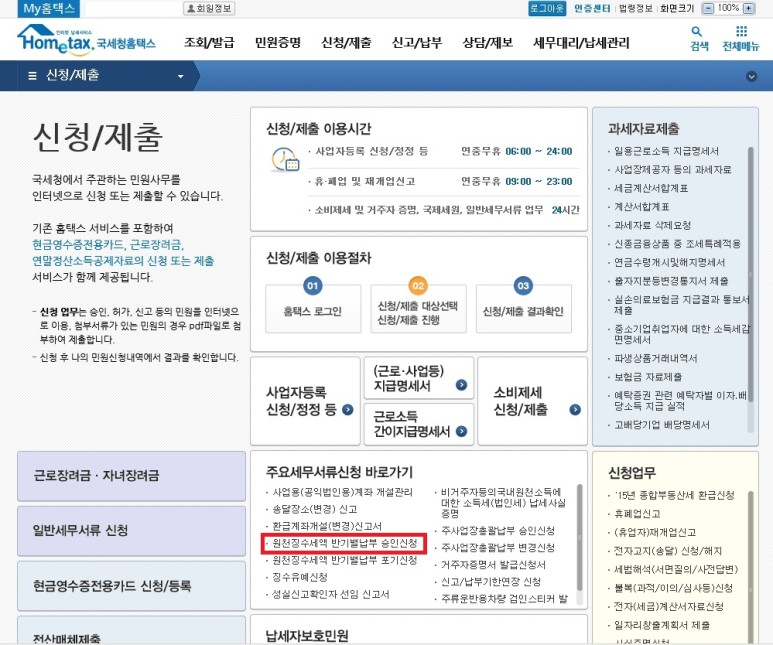Open 파생상품거래내역서 link
The image size is (773, 645).
(655, 358)
